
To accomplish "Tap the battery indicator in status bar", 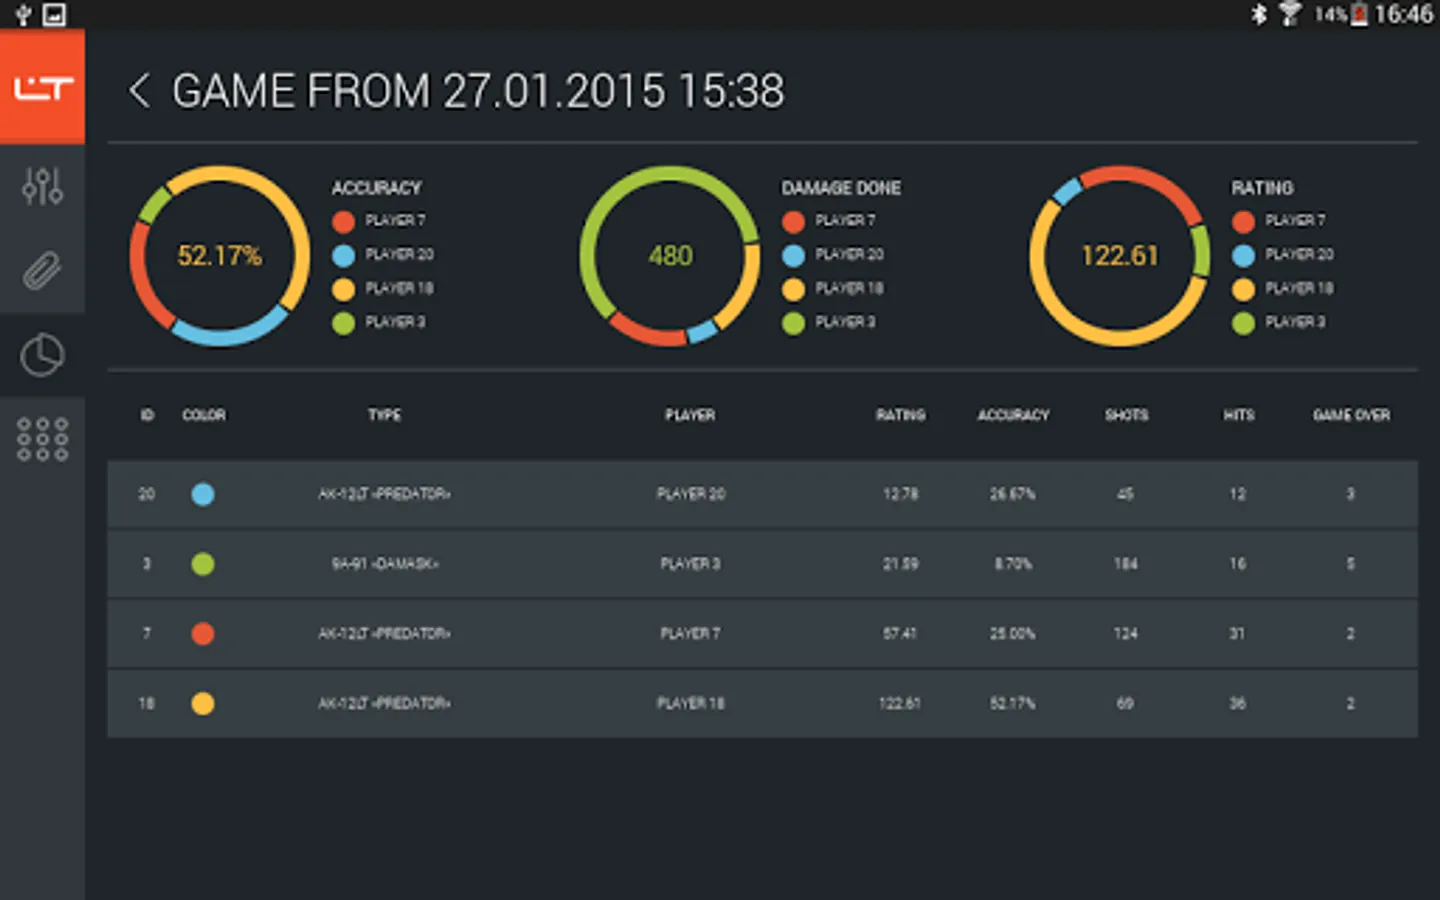I will (1359, 14).
